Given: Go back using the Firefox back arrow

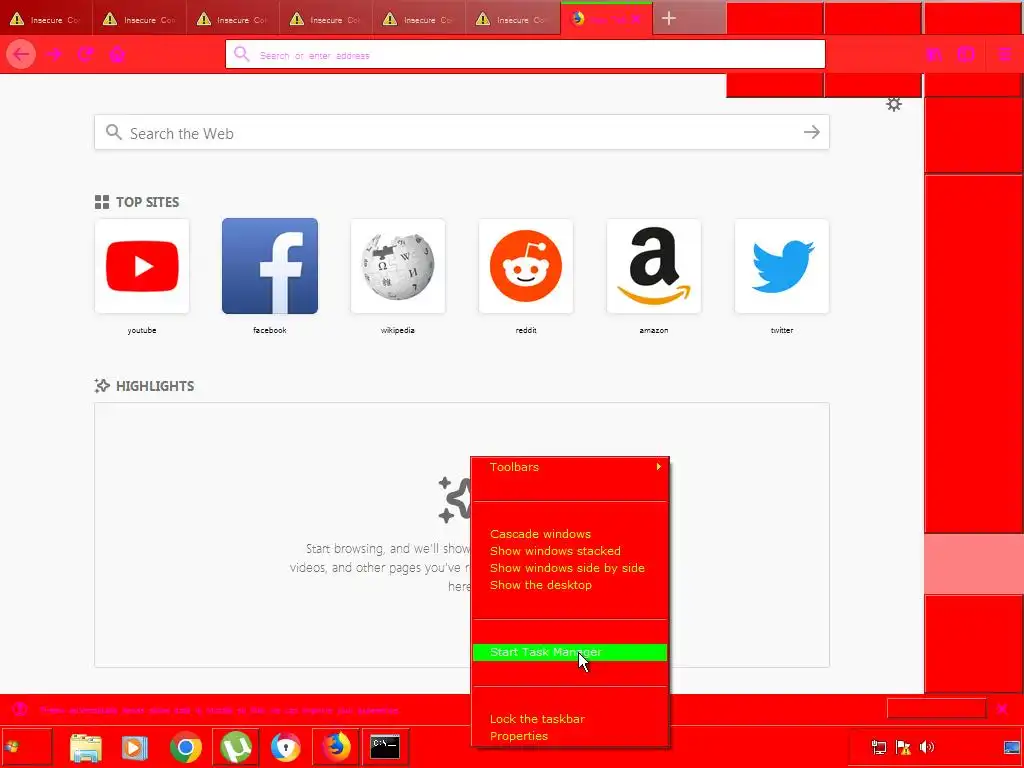Looking at the screenshot, I should point(21,54).
